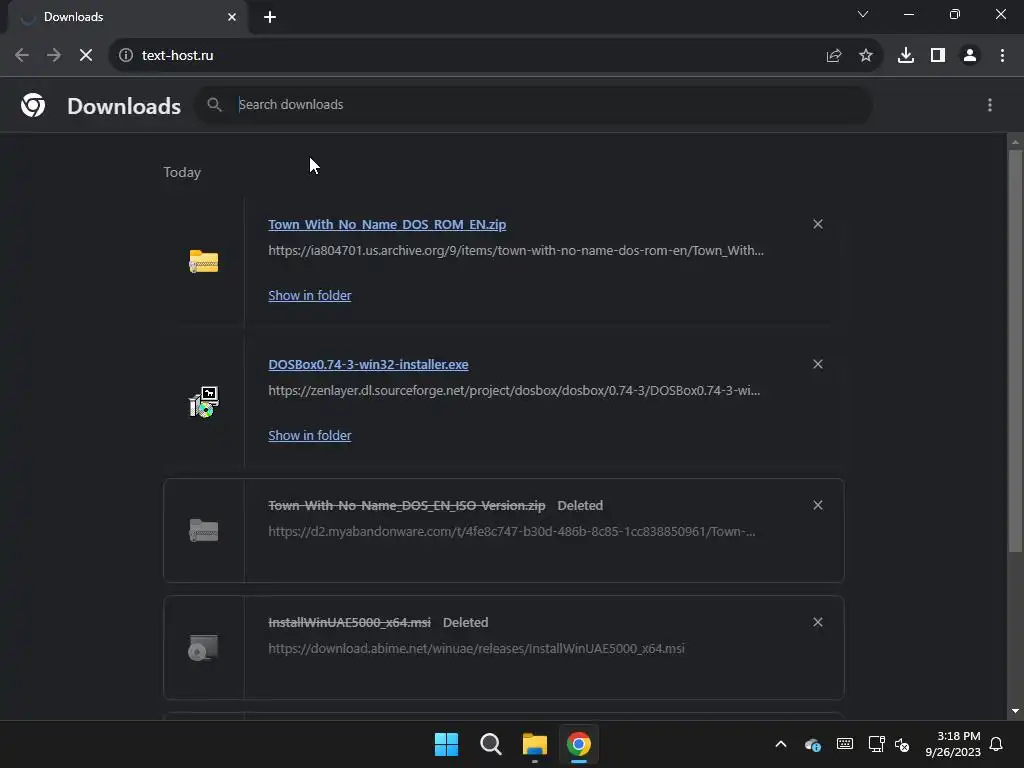1024x768 pixels.
Task: Click the touch keyboard tray icon
Action: coord(844,744)
